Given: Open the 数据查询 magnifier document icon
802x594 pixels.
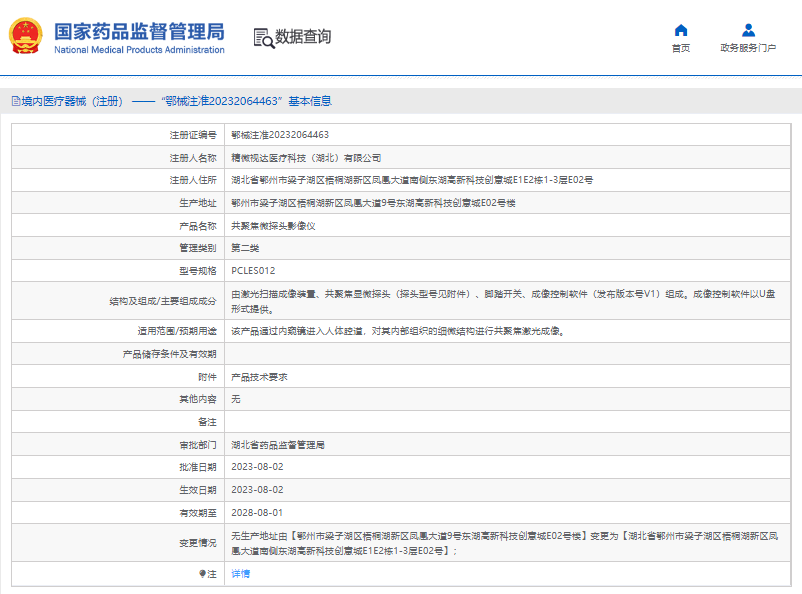Looking at the screenshot, I should pyautogui.click(x=264, y=38).
